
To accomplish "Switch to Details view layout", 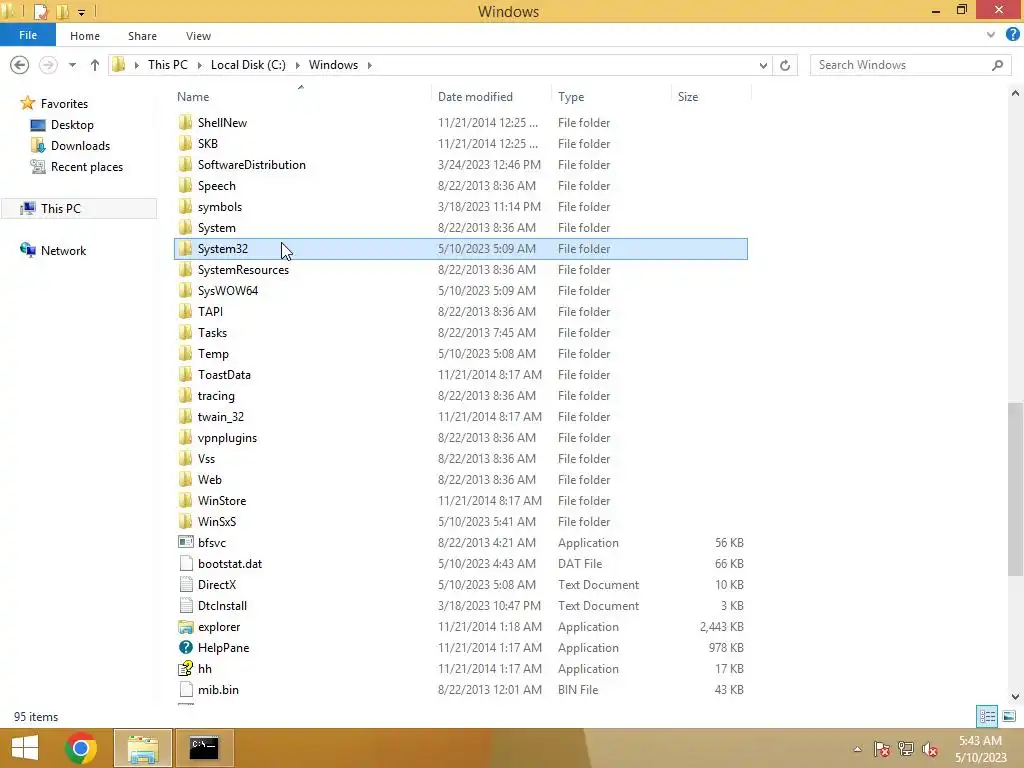I will click(x=987, y=716).
